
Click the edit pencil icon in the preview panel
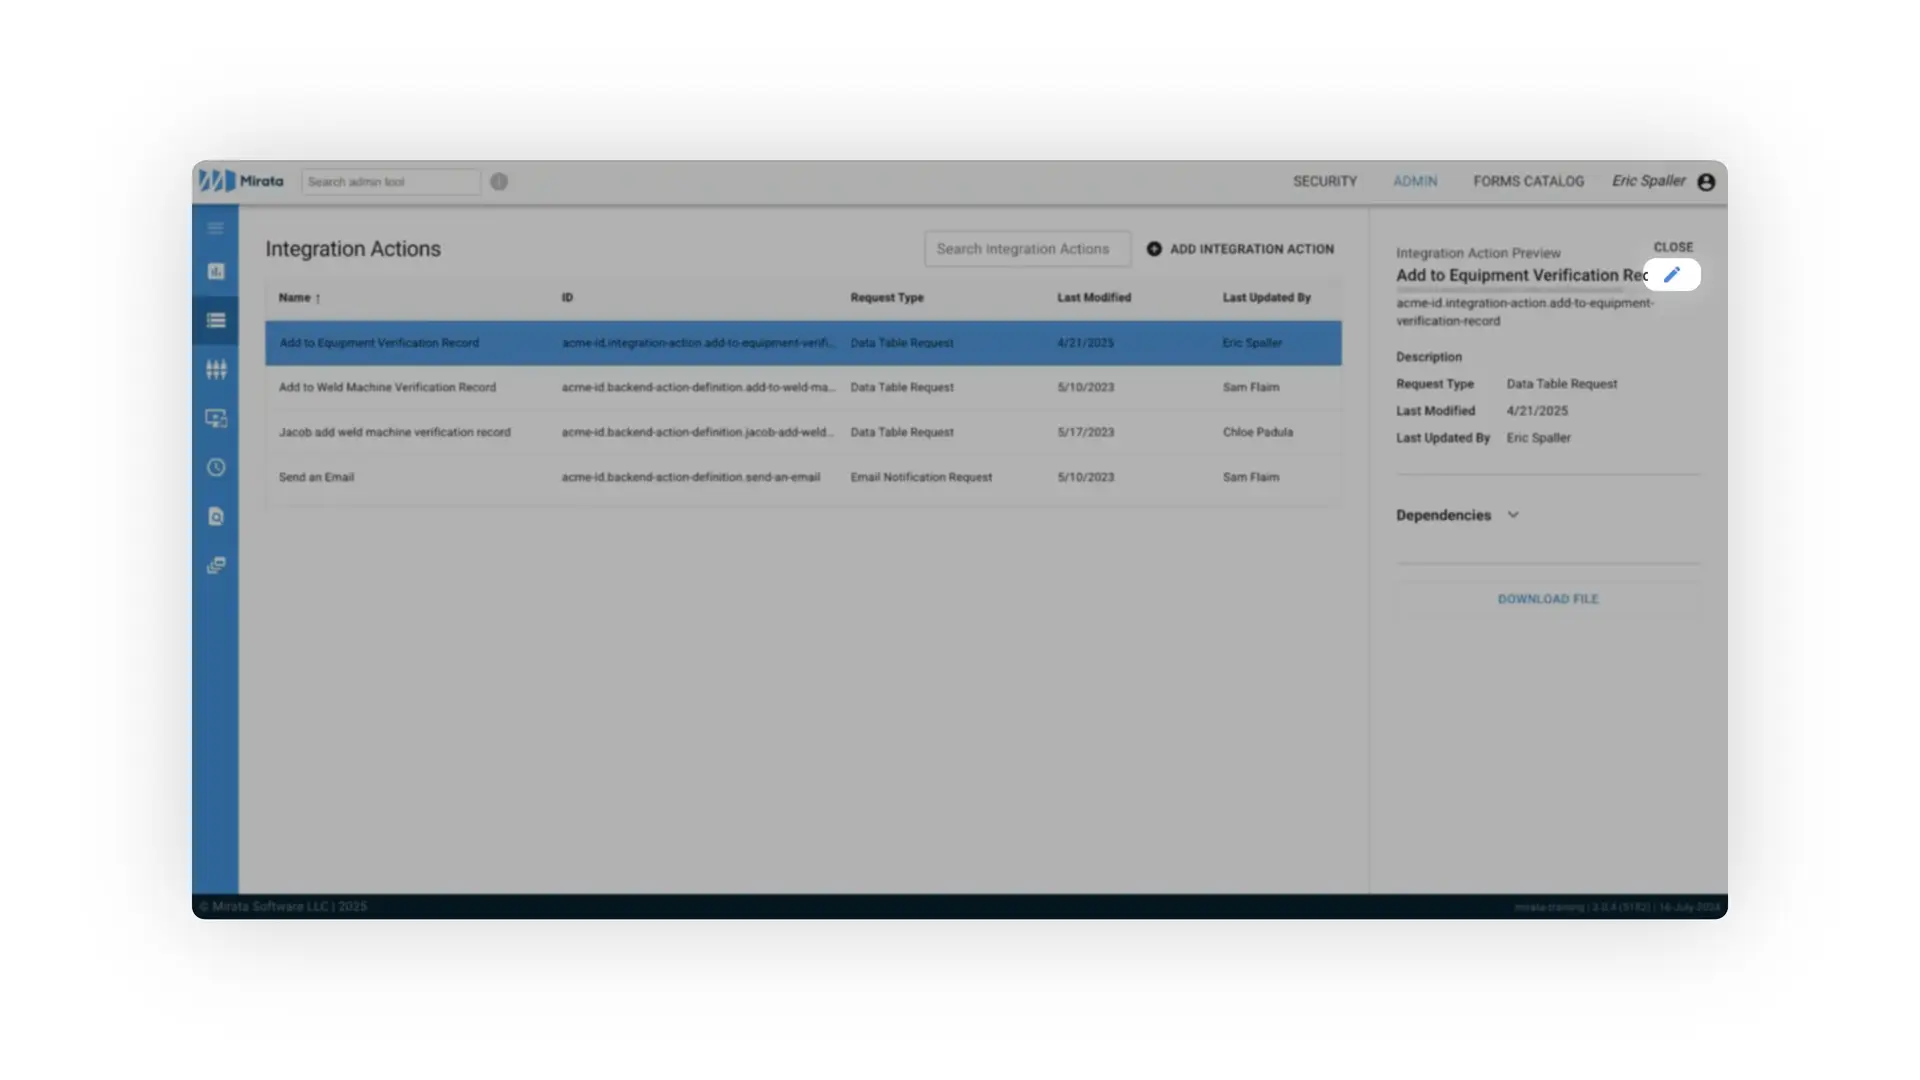(x=1672, y=274)
